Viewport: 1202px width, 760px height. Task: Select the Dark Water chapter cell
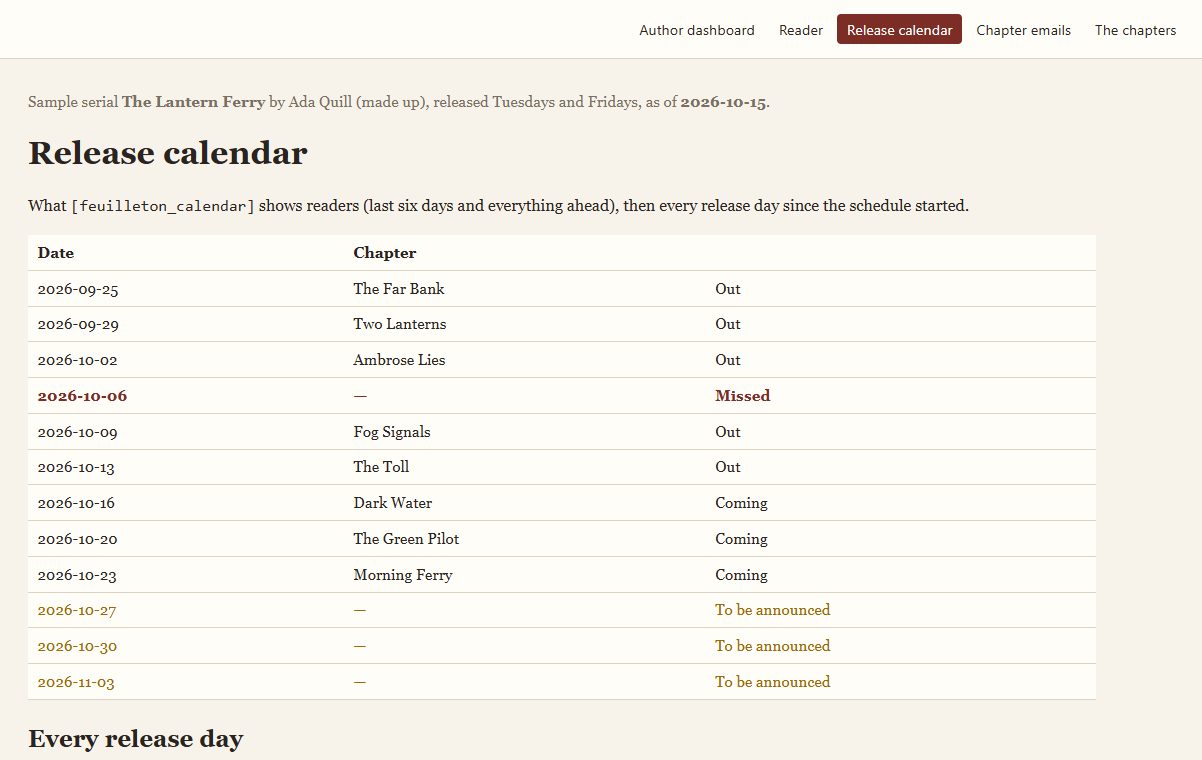tap(393, 503)
